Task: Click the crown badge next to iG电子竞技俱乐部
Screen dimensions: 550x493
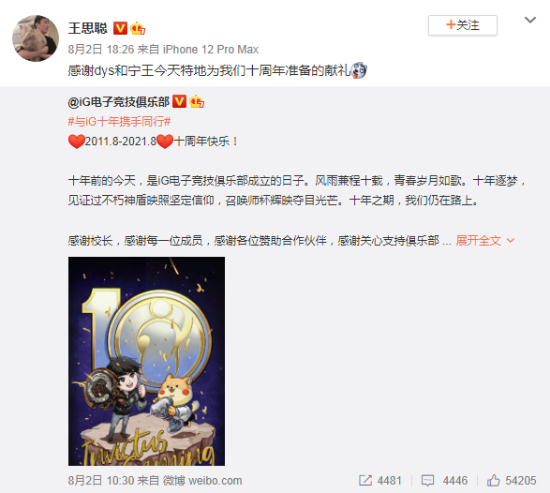Action: pyautogui.click(x=196, y=101)
